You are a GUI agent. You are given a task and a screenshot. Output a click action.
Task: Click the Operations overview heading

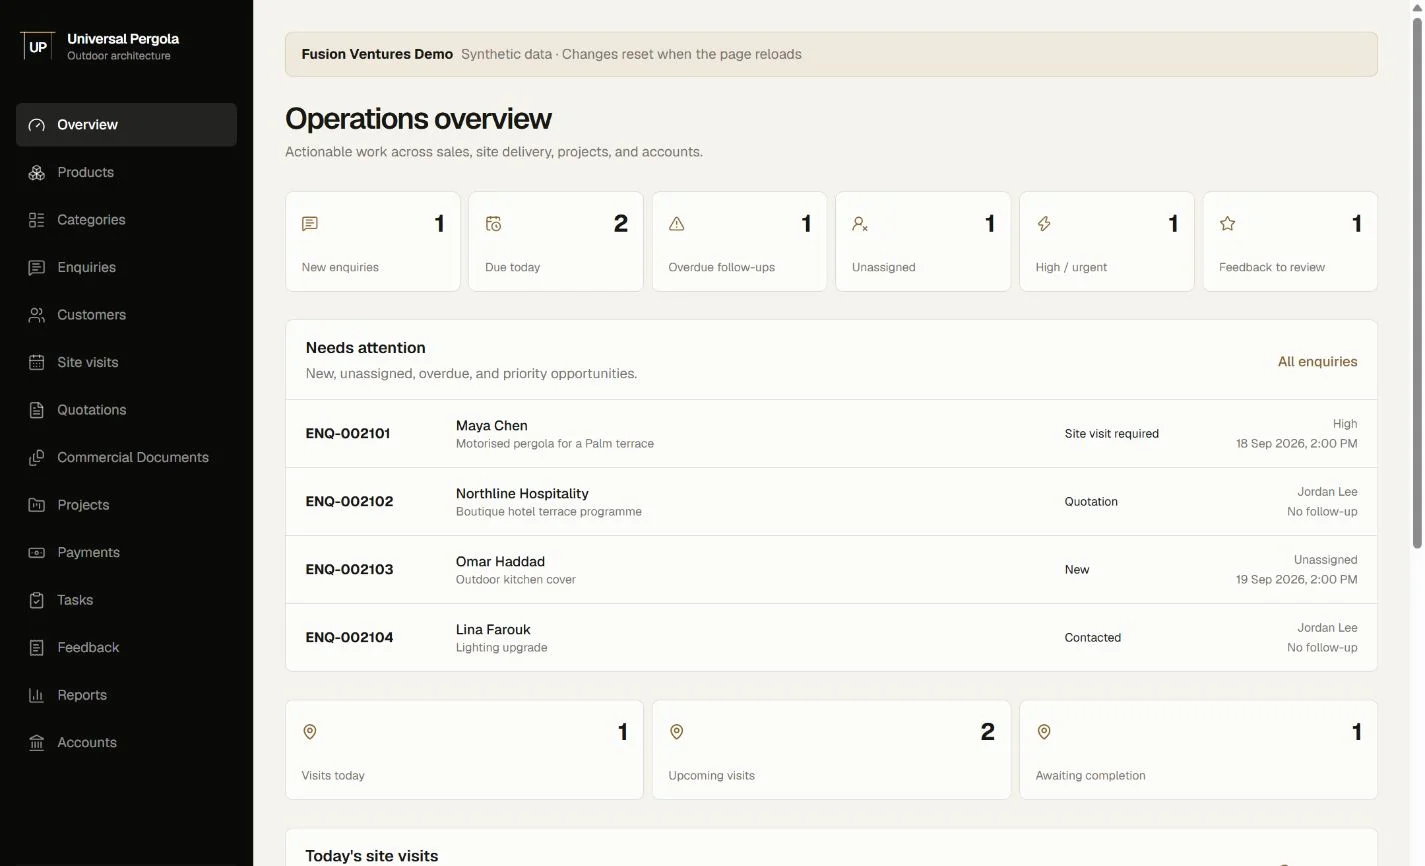pos(418,119)
